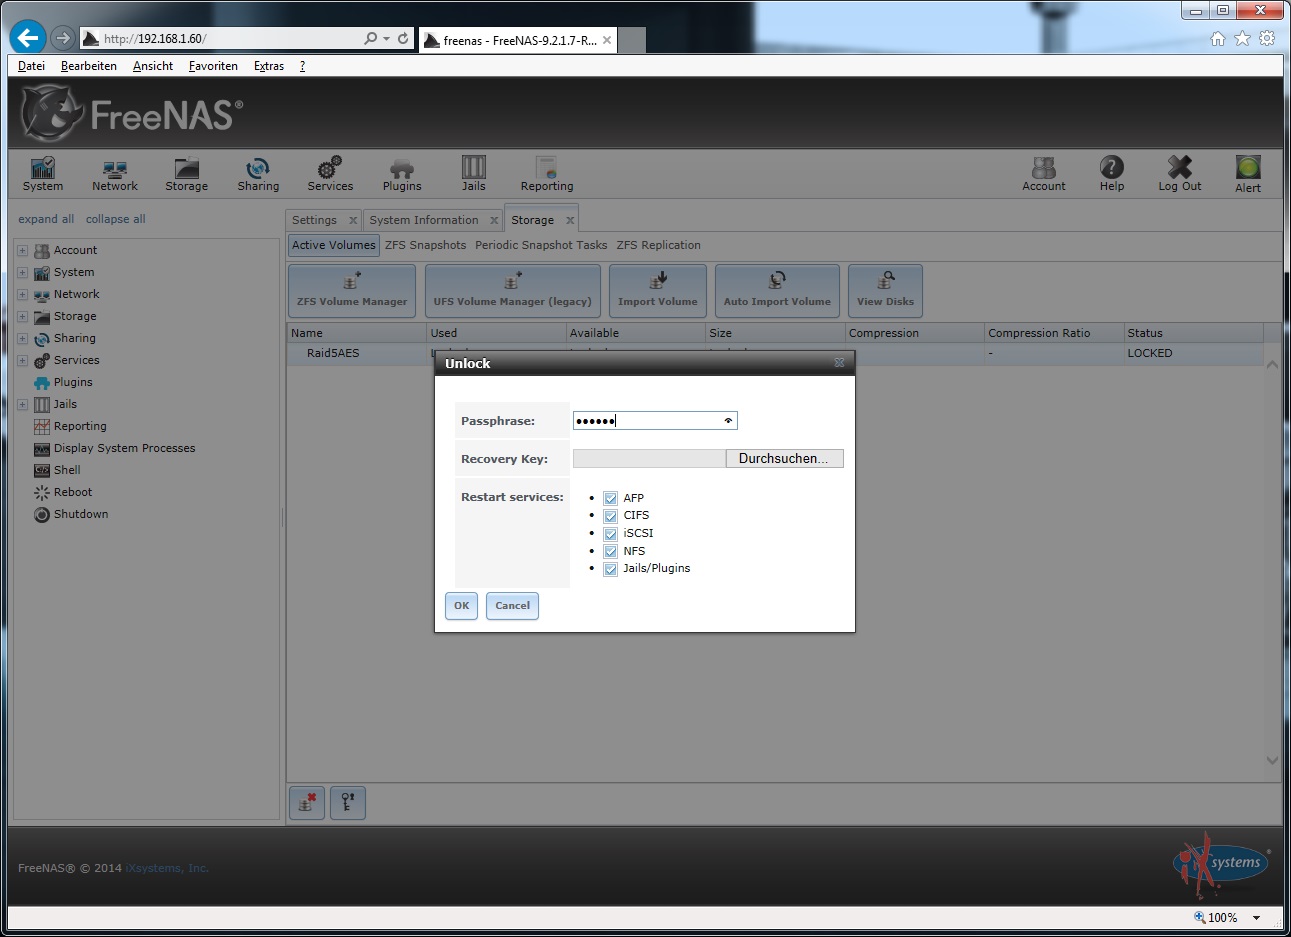Image resolution: width=1291 pixels, height=937 pixels.
Task: Select Plugins in the sidebar tree
Action: click(73, 382)
